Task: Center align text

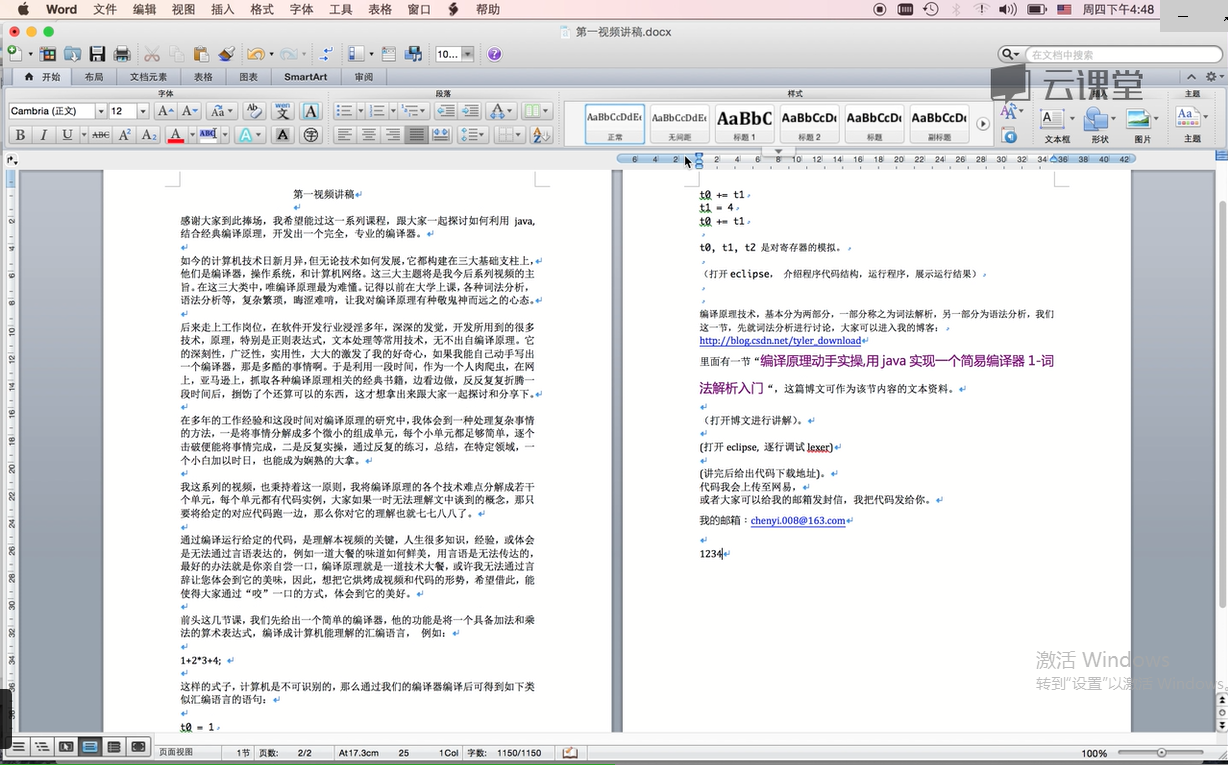Action: [368, 135]
